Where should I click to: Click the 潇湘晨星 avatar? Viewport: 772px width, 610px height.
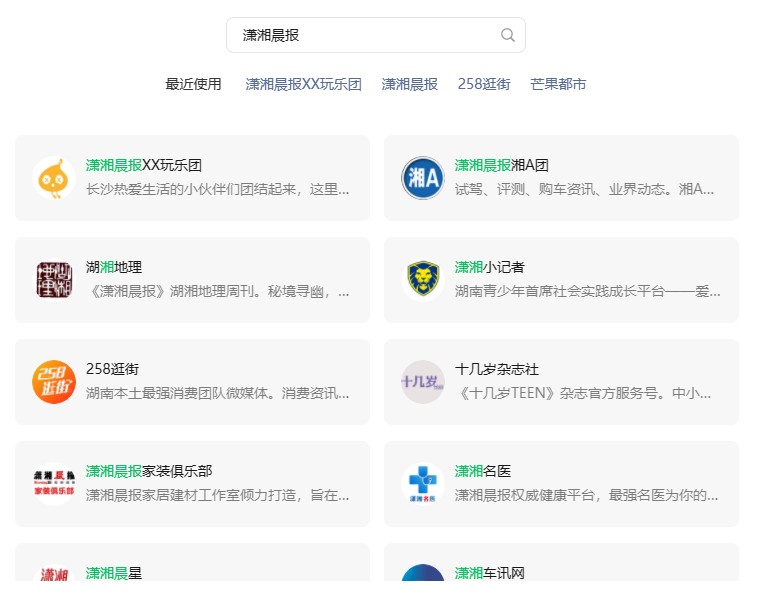point(54,572)
